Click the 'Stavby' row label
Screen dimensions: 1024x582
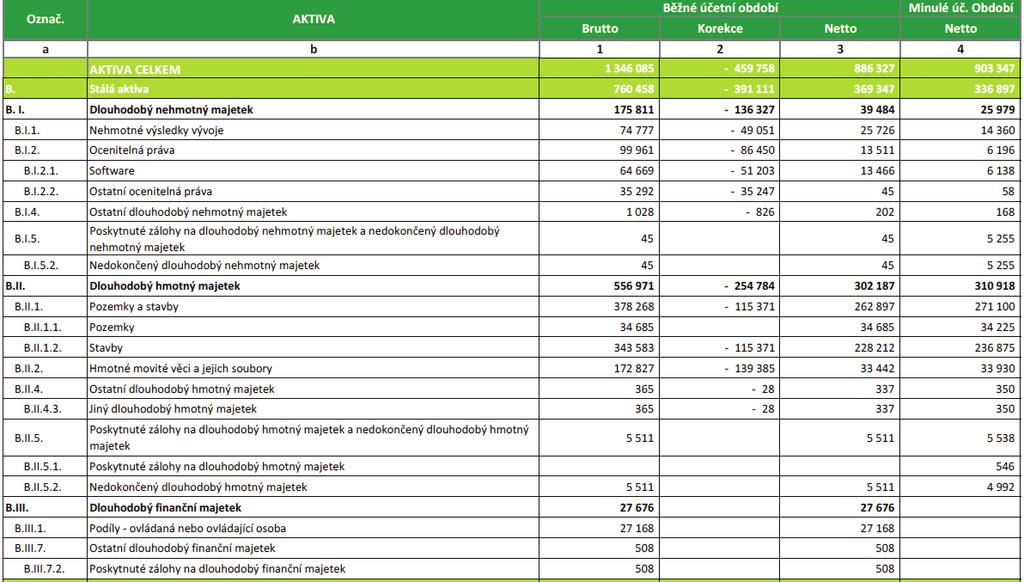[106, 348]
